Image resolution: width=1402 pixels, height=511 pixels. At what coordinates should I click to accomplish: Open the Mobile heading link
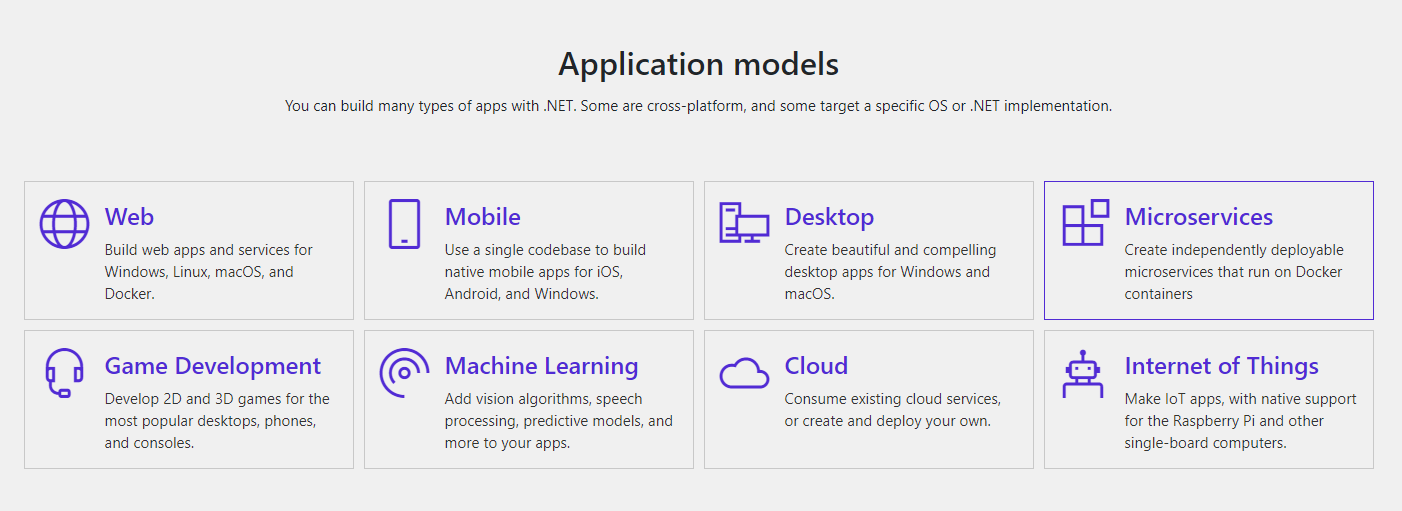(x=483, y=217)
